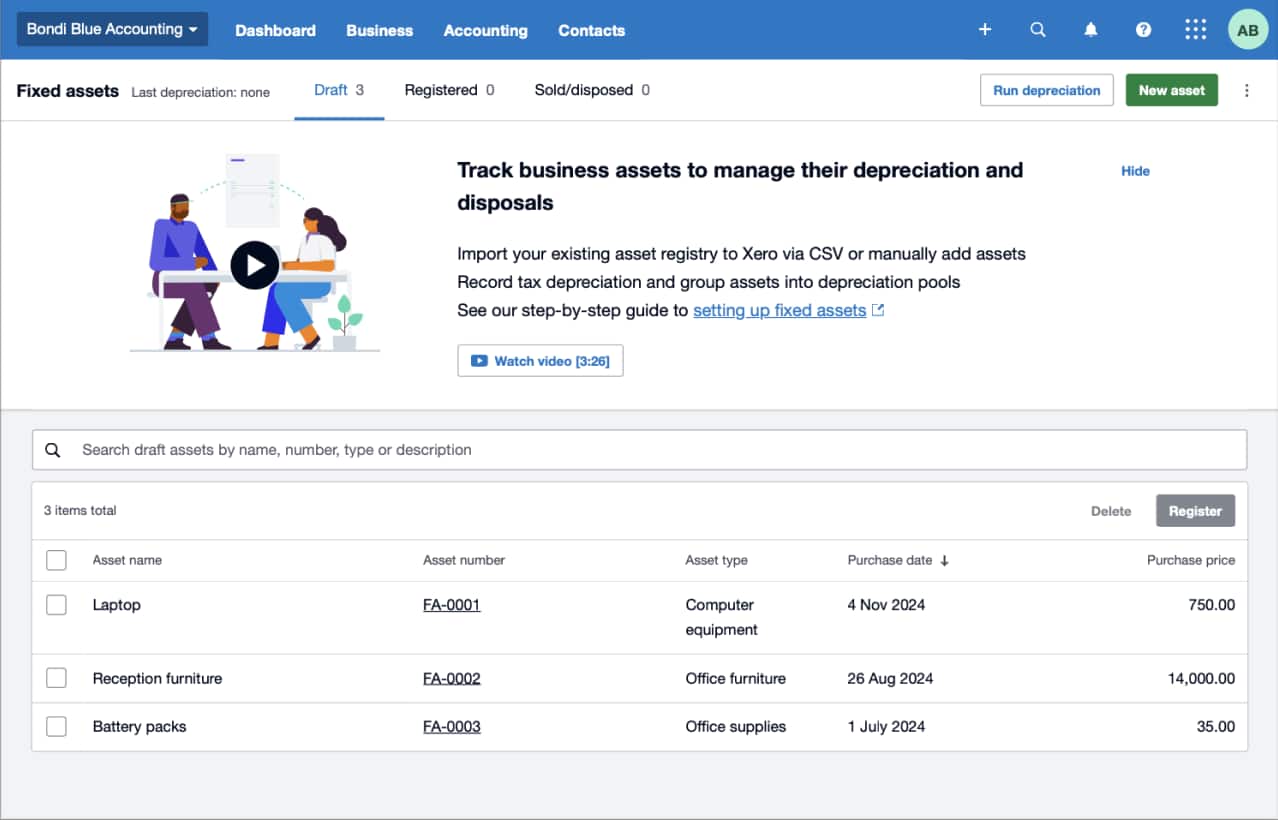The width and height of the screenshot is (1278, 820).
Task: Open the notifications bell
Action: (1091, 30)
